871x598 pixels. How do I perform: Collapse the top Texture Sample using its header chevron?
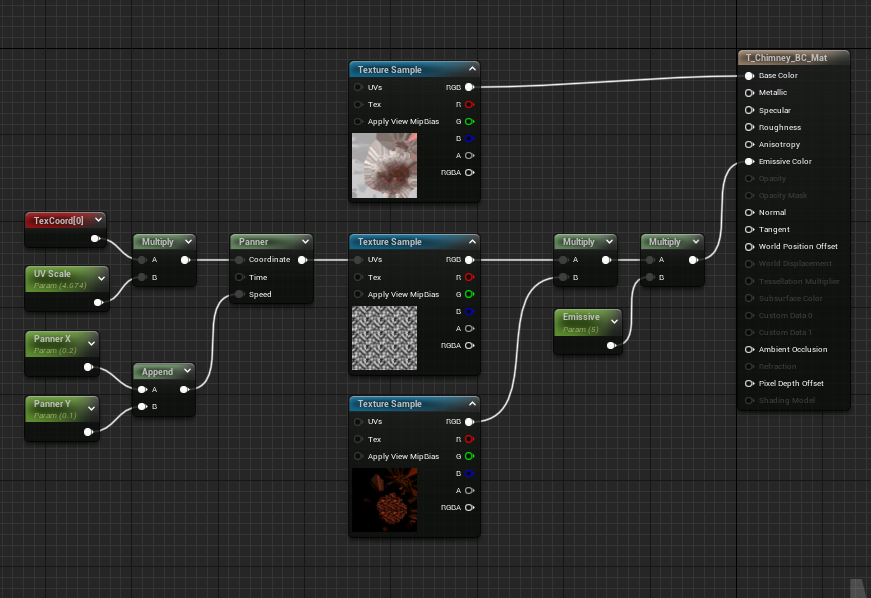coord(470,69)
